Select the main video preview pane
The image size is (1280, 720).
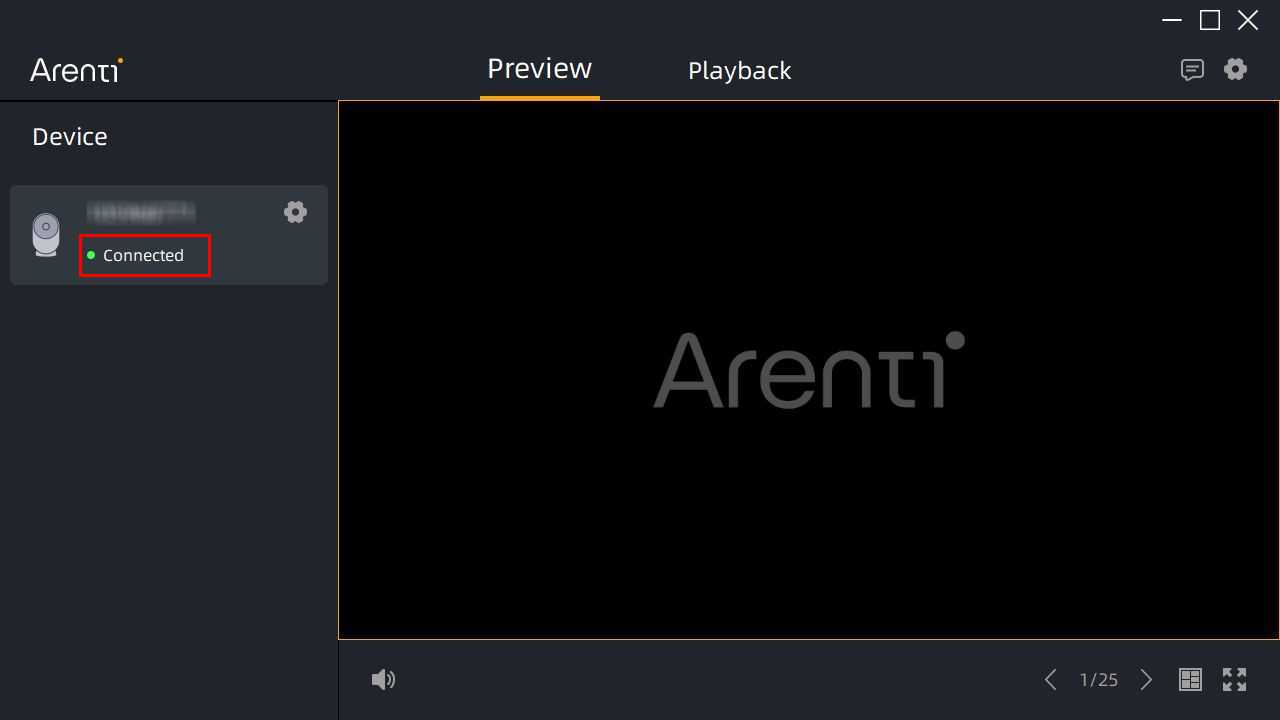click(809, 370)
